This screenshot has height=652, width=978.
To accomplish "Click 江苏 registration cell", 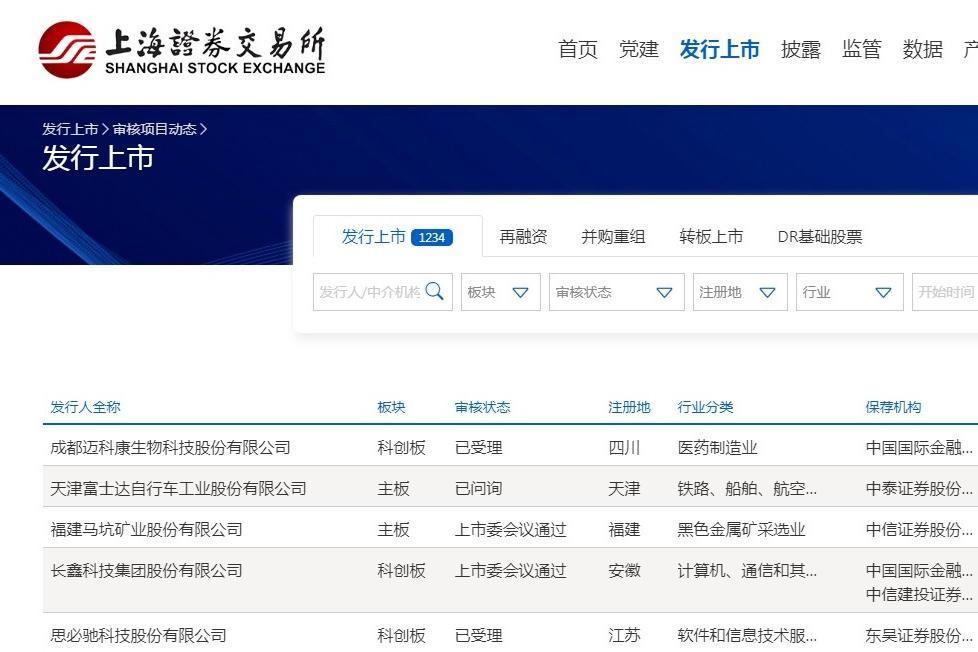I will pyautogui.click(x=624, y=636).
